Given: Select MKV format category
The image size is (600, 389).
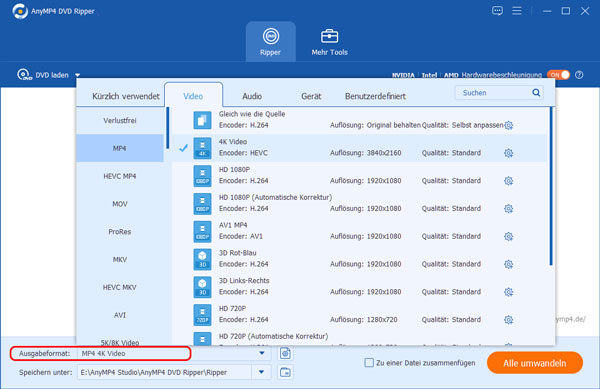Looking at the screenshot, I should 120,259.
